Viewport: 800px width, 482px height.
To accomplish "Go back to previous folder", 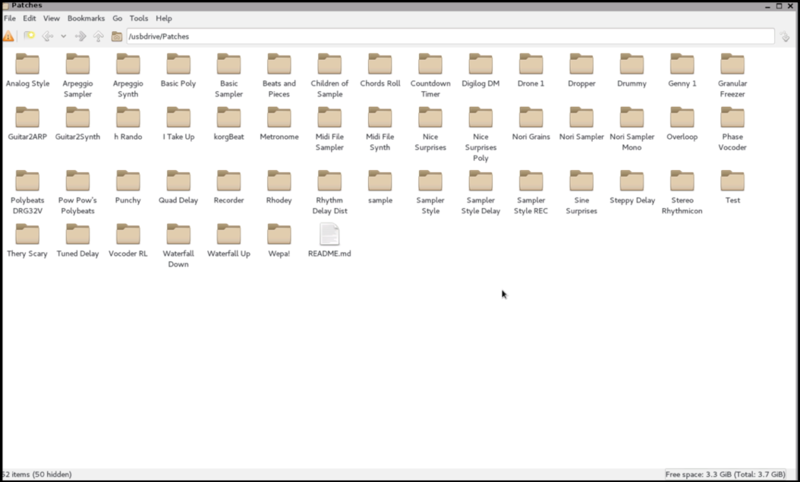I will 47,36.
